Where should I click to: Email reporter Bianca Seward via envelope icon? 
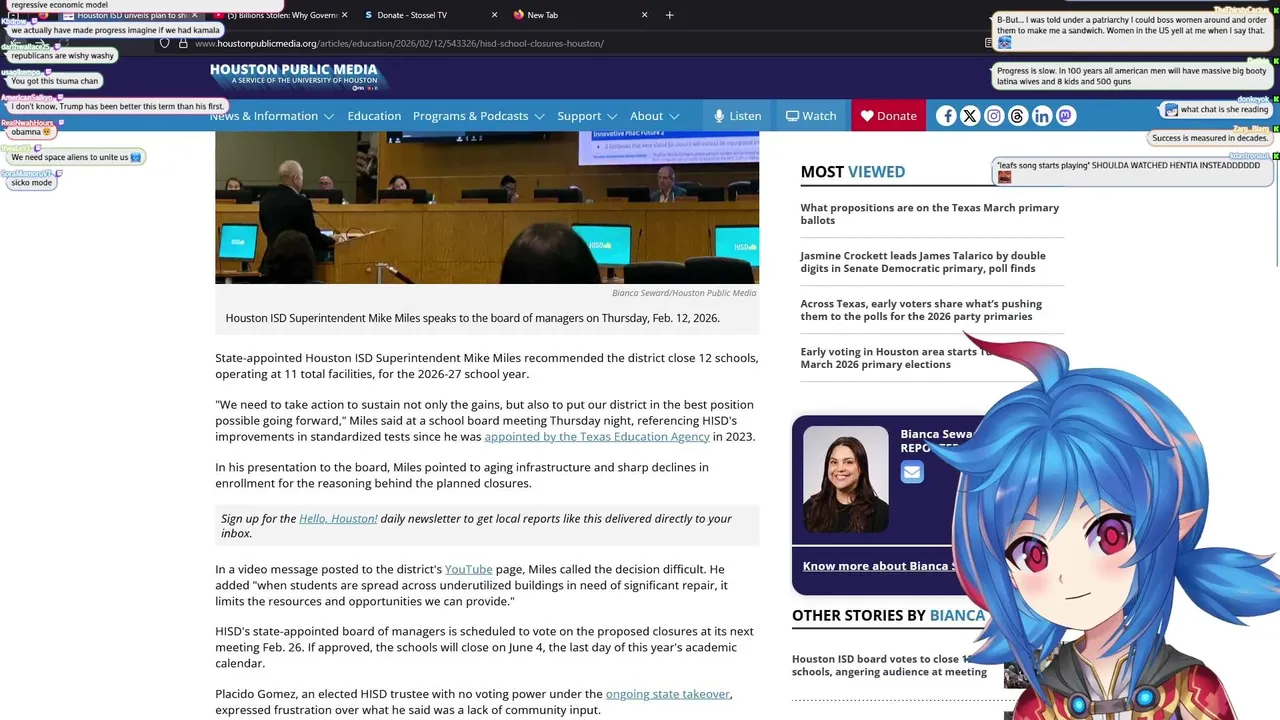pos(912,472)
